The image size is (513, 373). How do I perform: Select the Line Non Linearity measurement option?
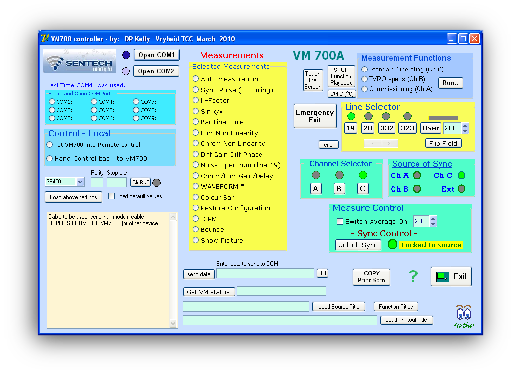click(x=196, y=132)
